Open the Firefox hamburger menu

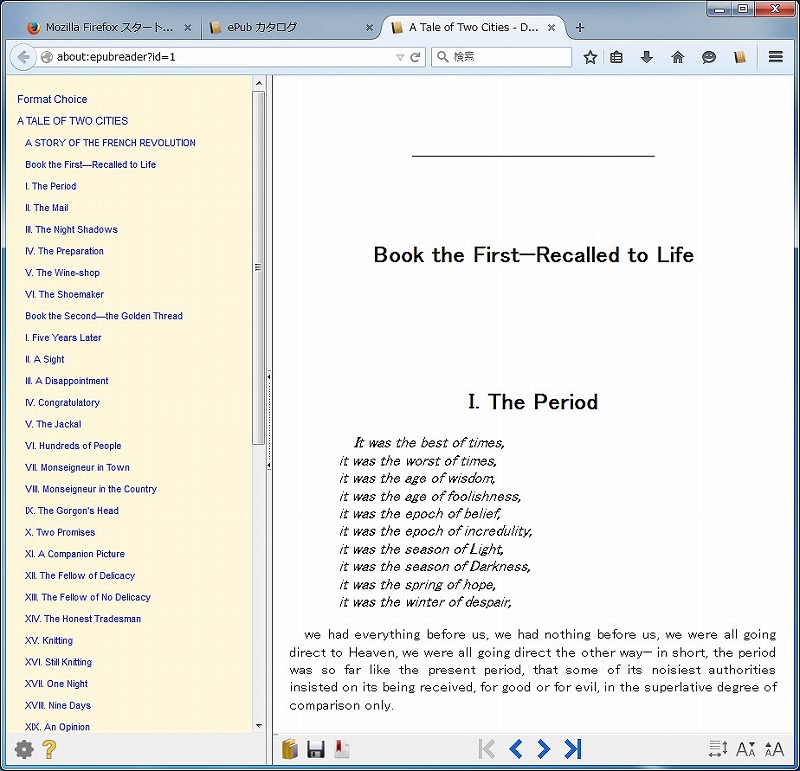tap(776, 57)
